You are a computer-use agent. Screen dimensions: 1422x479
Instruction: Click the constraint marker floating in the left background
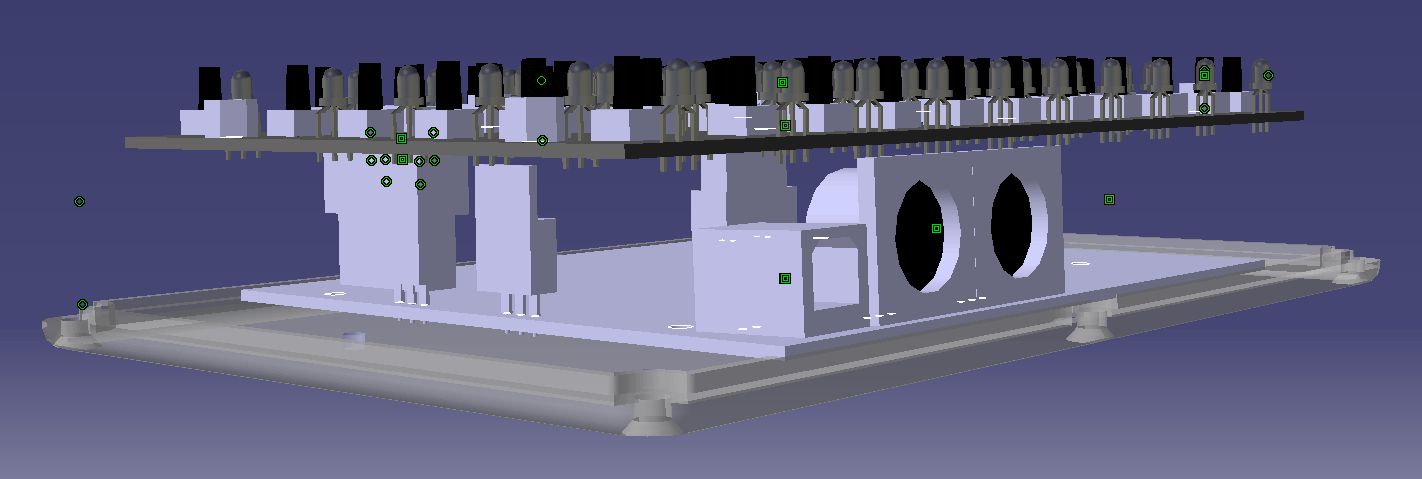click(x=79, y=201)
